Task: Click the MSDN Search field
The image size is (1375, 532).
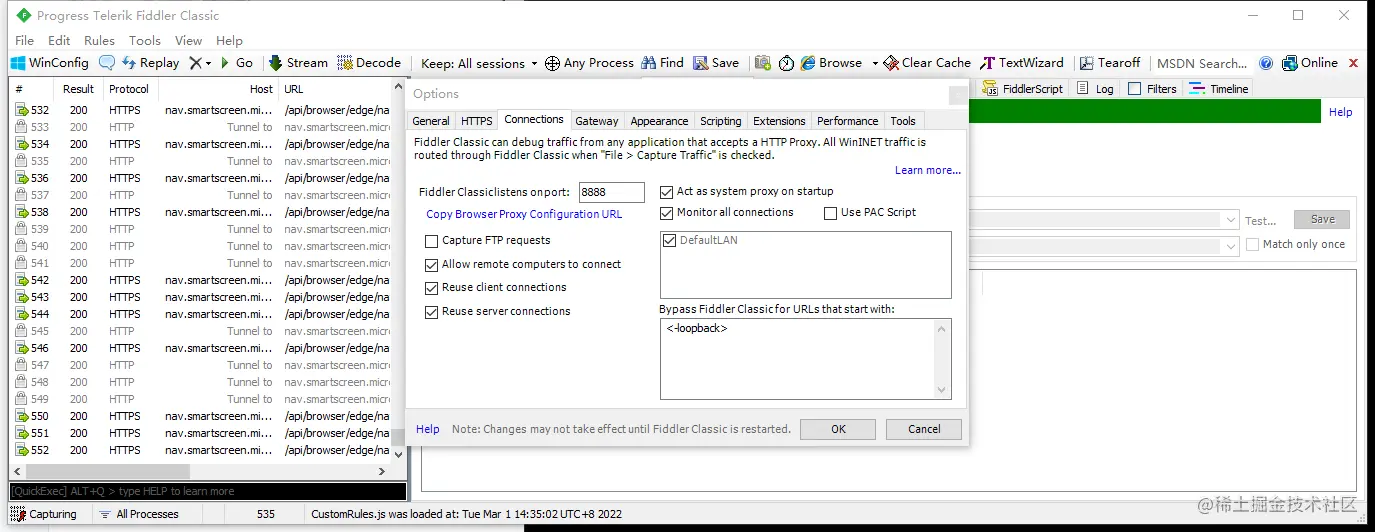Action: [x=1201, y=63]
